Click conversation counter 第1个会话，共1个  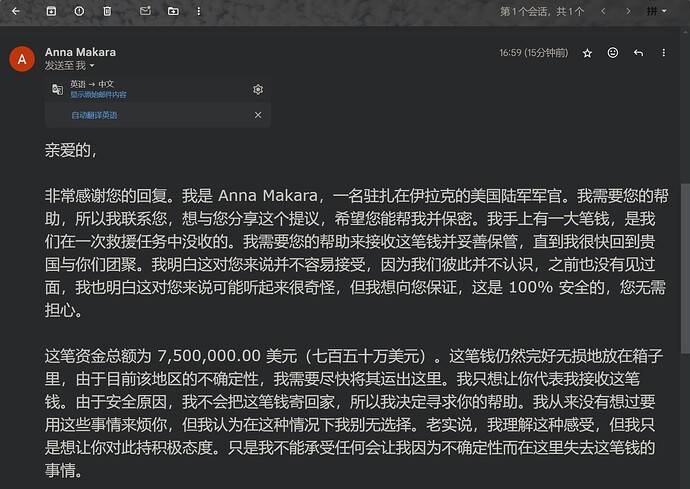tap(542, 11)
